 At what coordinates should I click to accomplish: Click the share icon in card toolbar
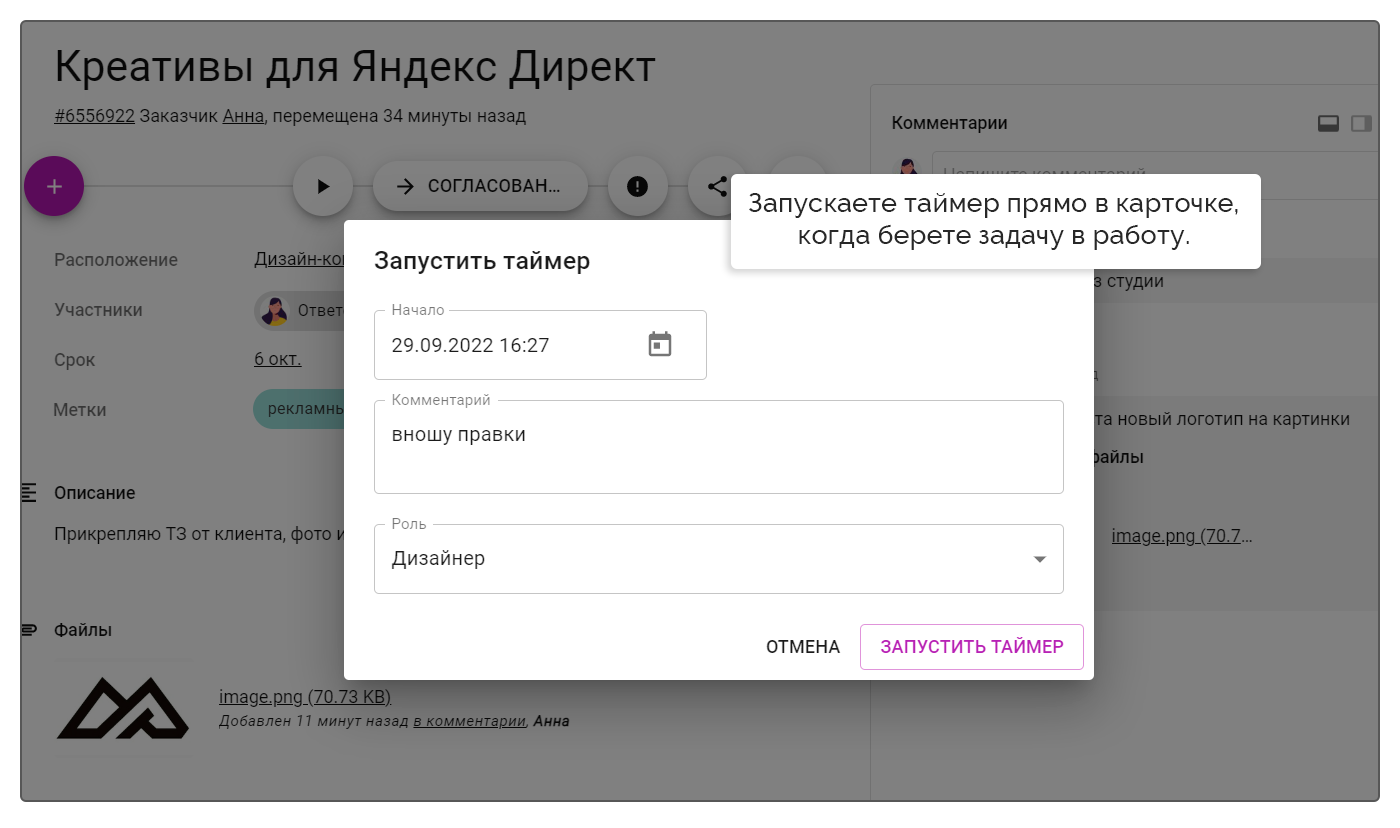pyautogui.click(x=717, y=186)
